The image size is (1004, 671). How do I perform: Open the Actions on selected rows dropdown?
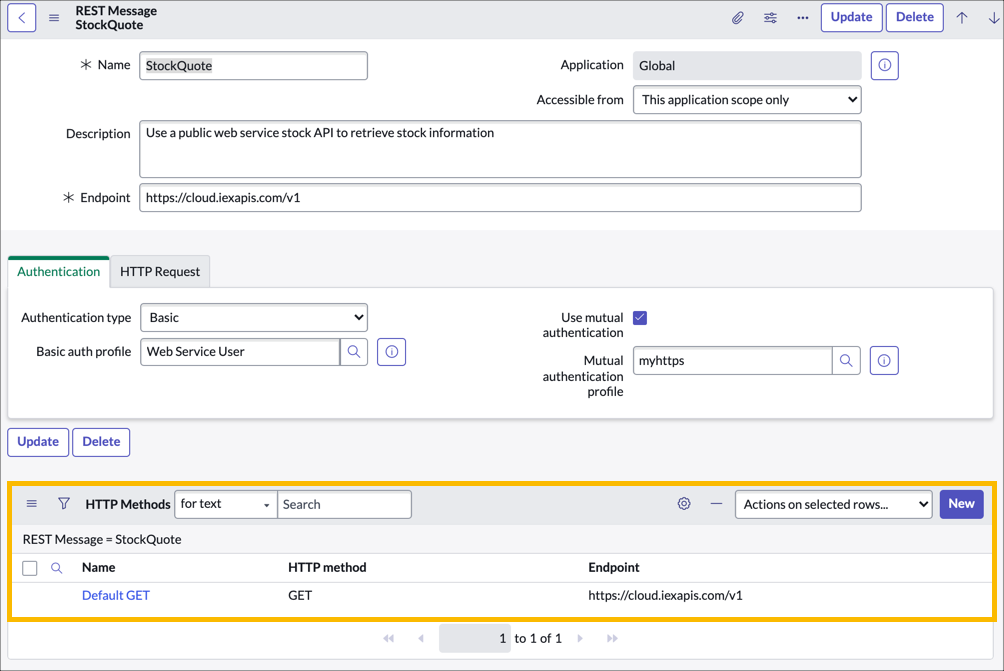(x=833, y=504)
